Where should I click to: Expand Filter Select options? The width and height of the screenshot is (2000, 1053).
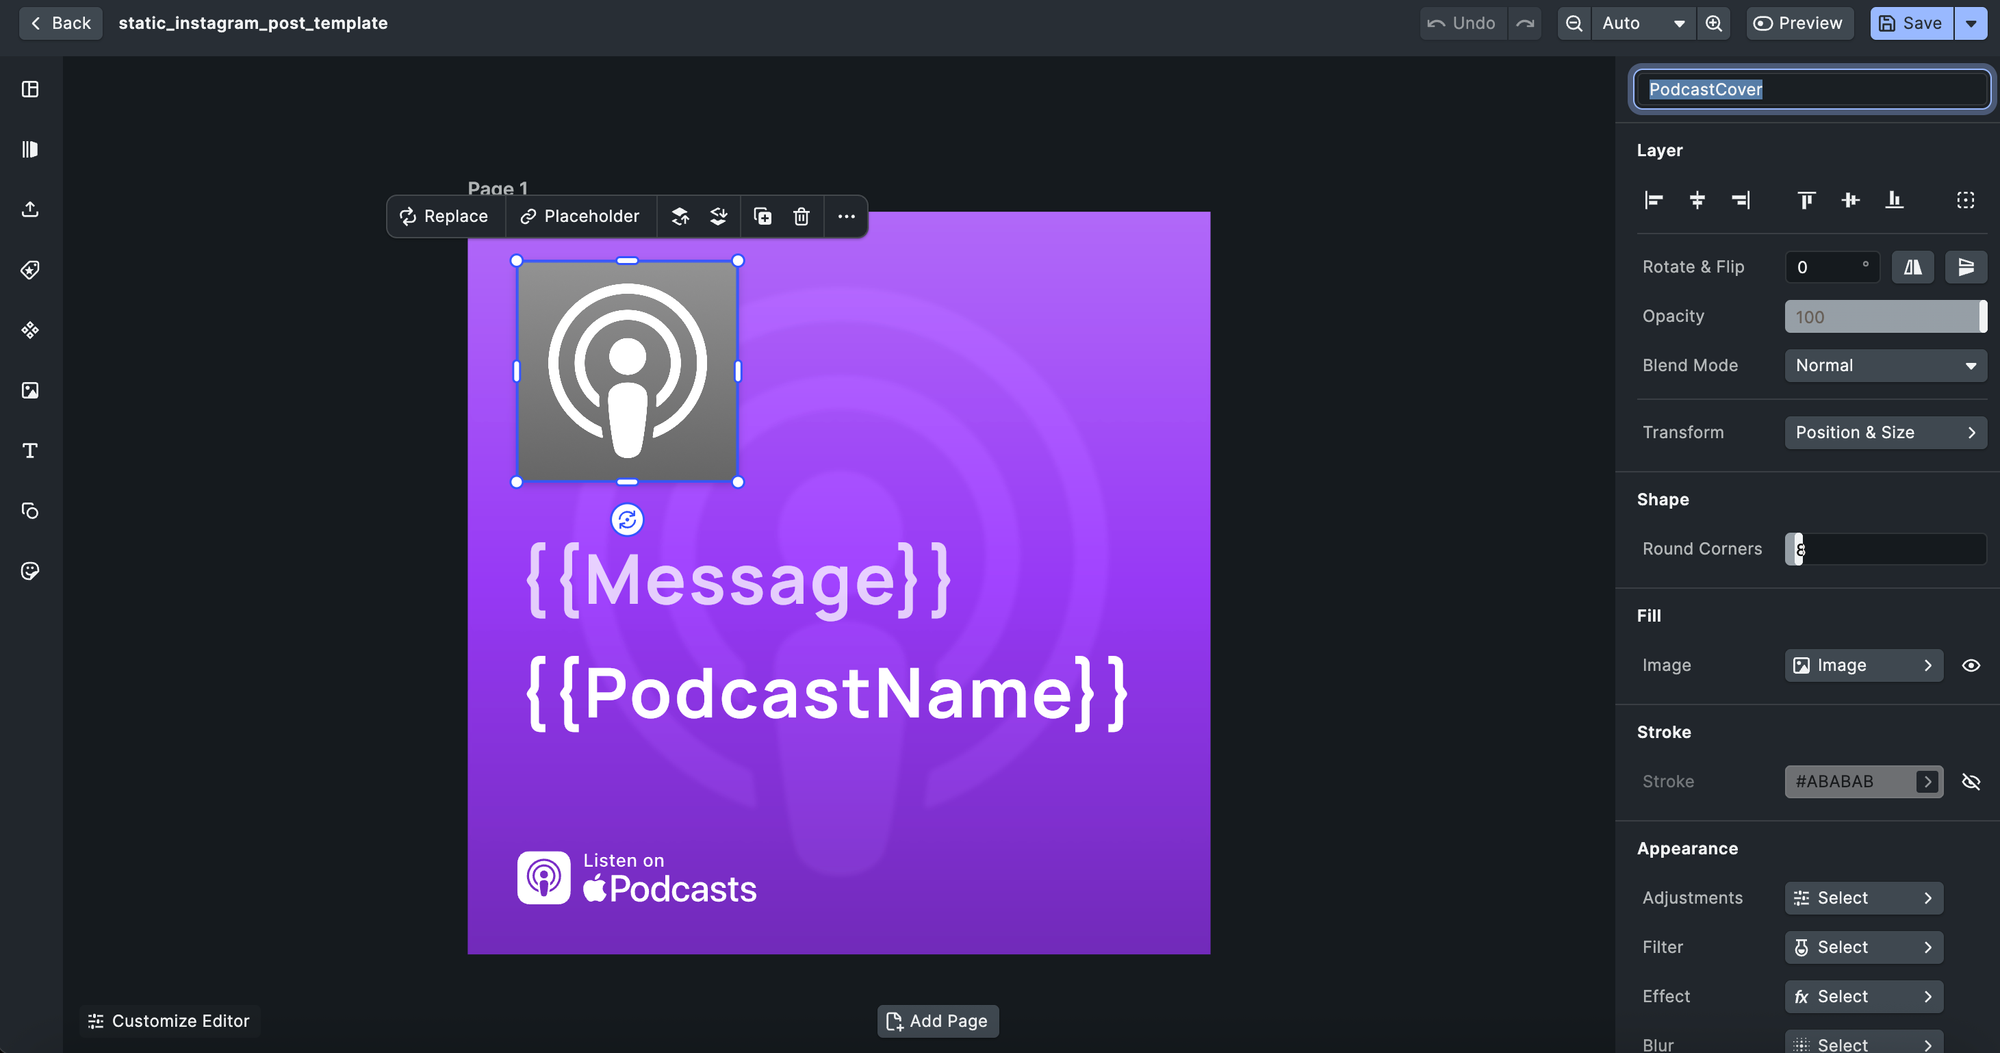tap(1864, 947)
